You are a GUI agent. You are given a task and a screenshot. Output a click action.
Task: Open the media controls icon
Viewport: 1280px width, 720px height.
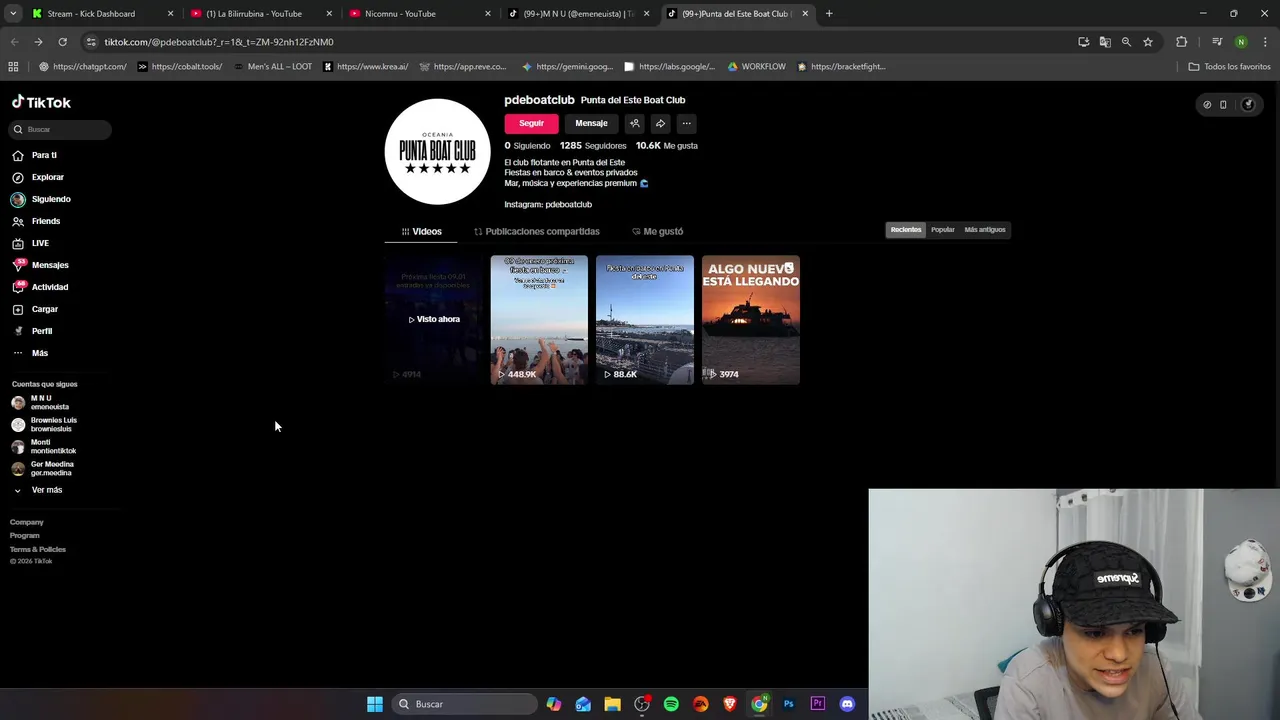coord(1217,42)
